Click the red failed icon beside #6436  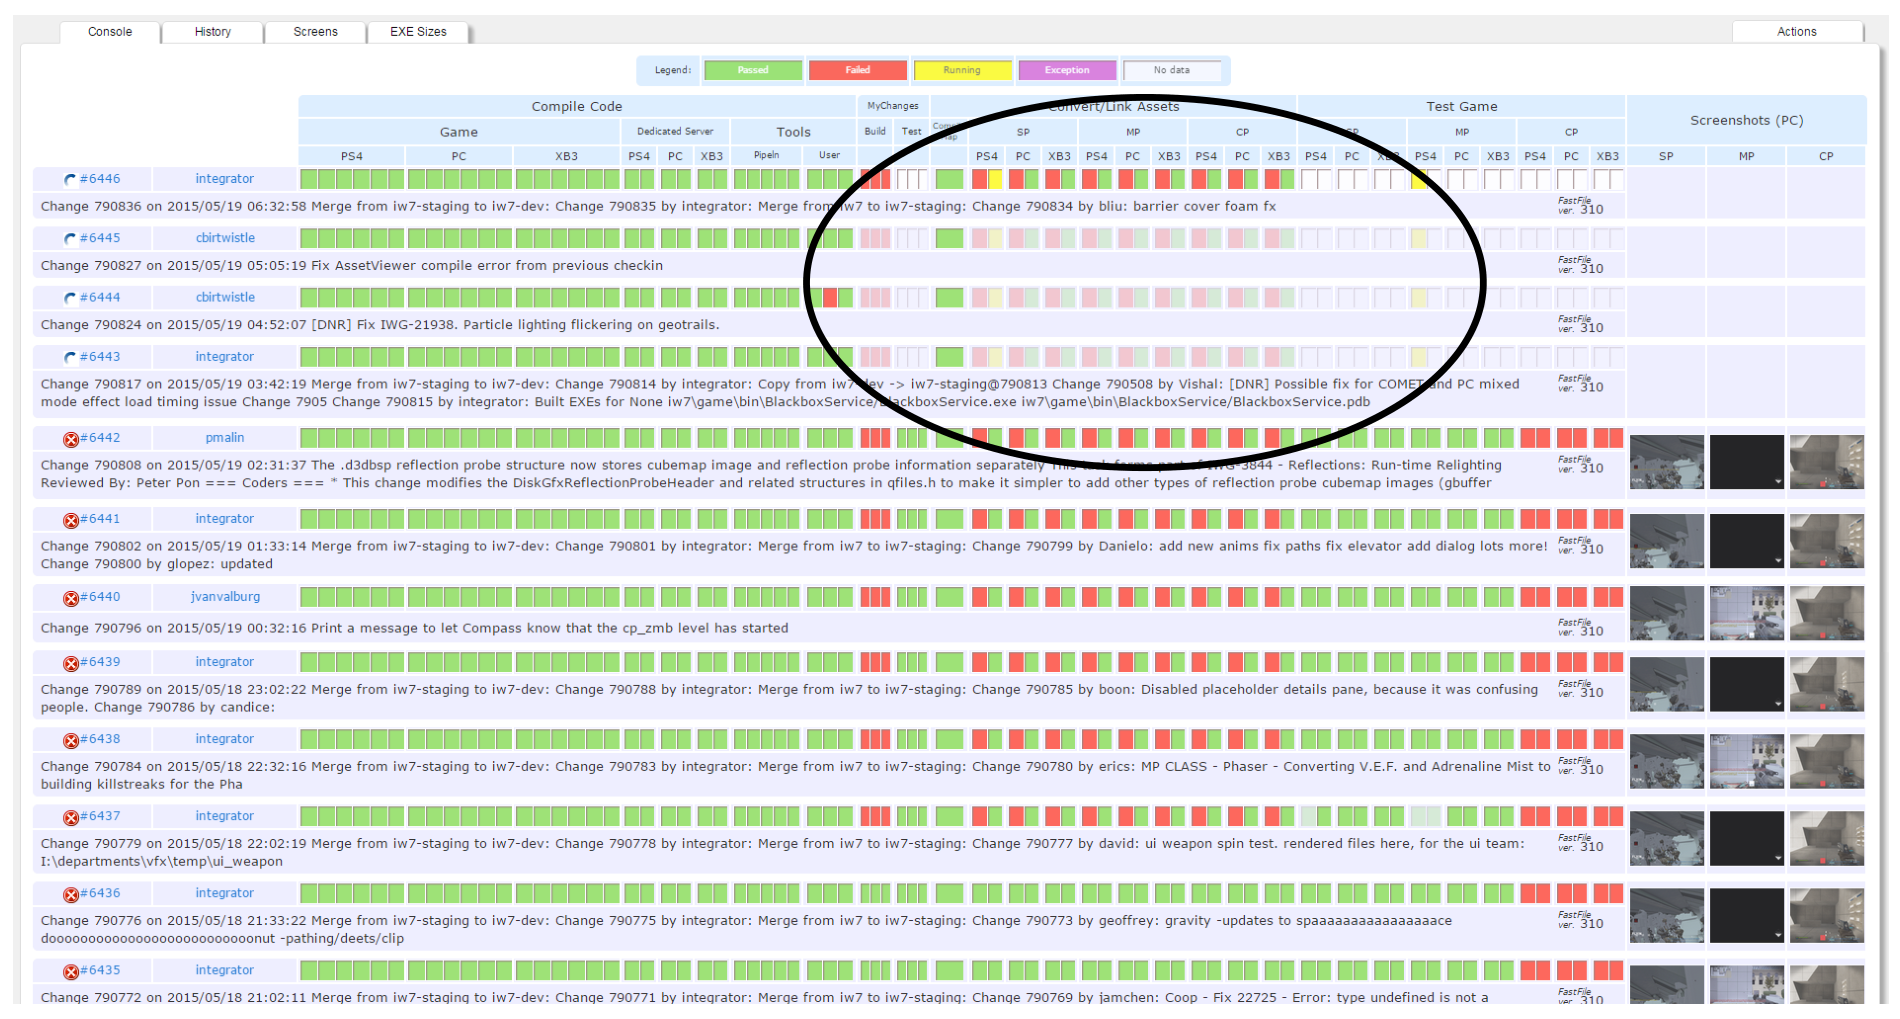click(x=71, y=894)
